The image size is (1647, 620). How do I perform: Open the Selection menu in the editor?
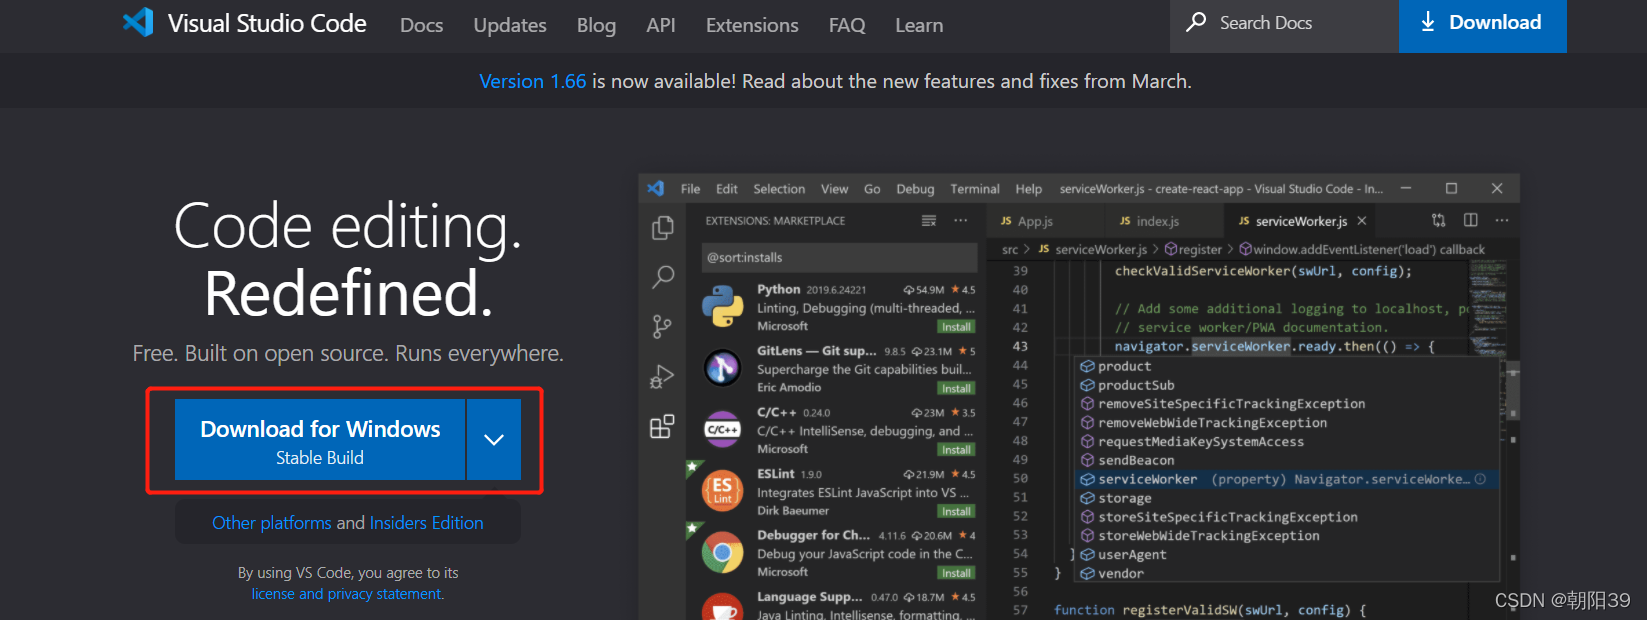(x=779, y=189)
